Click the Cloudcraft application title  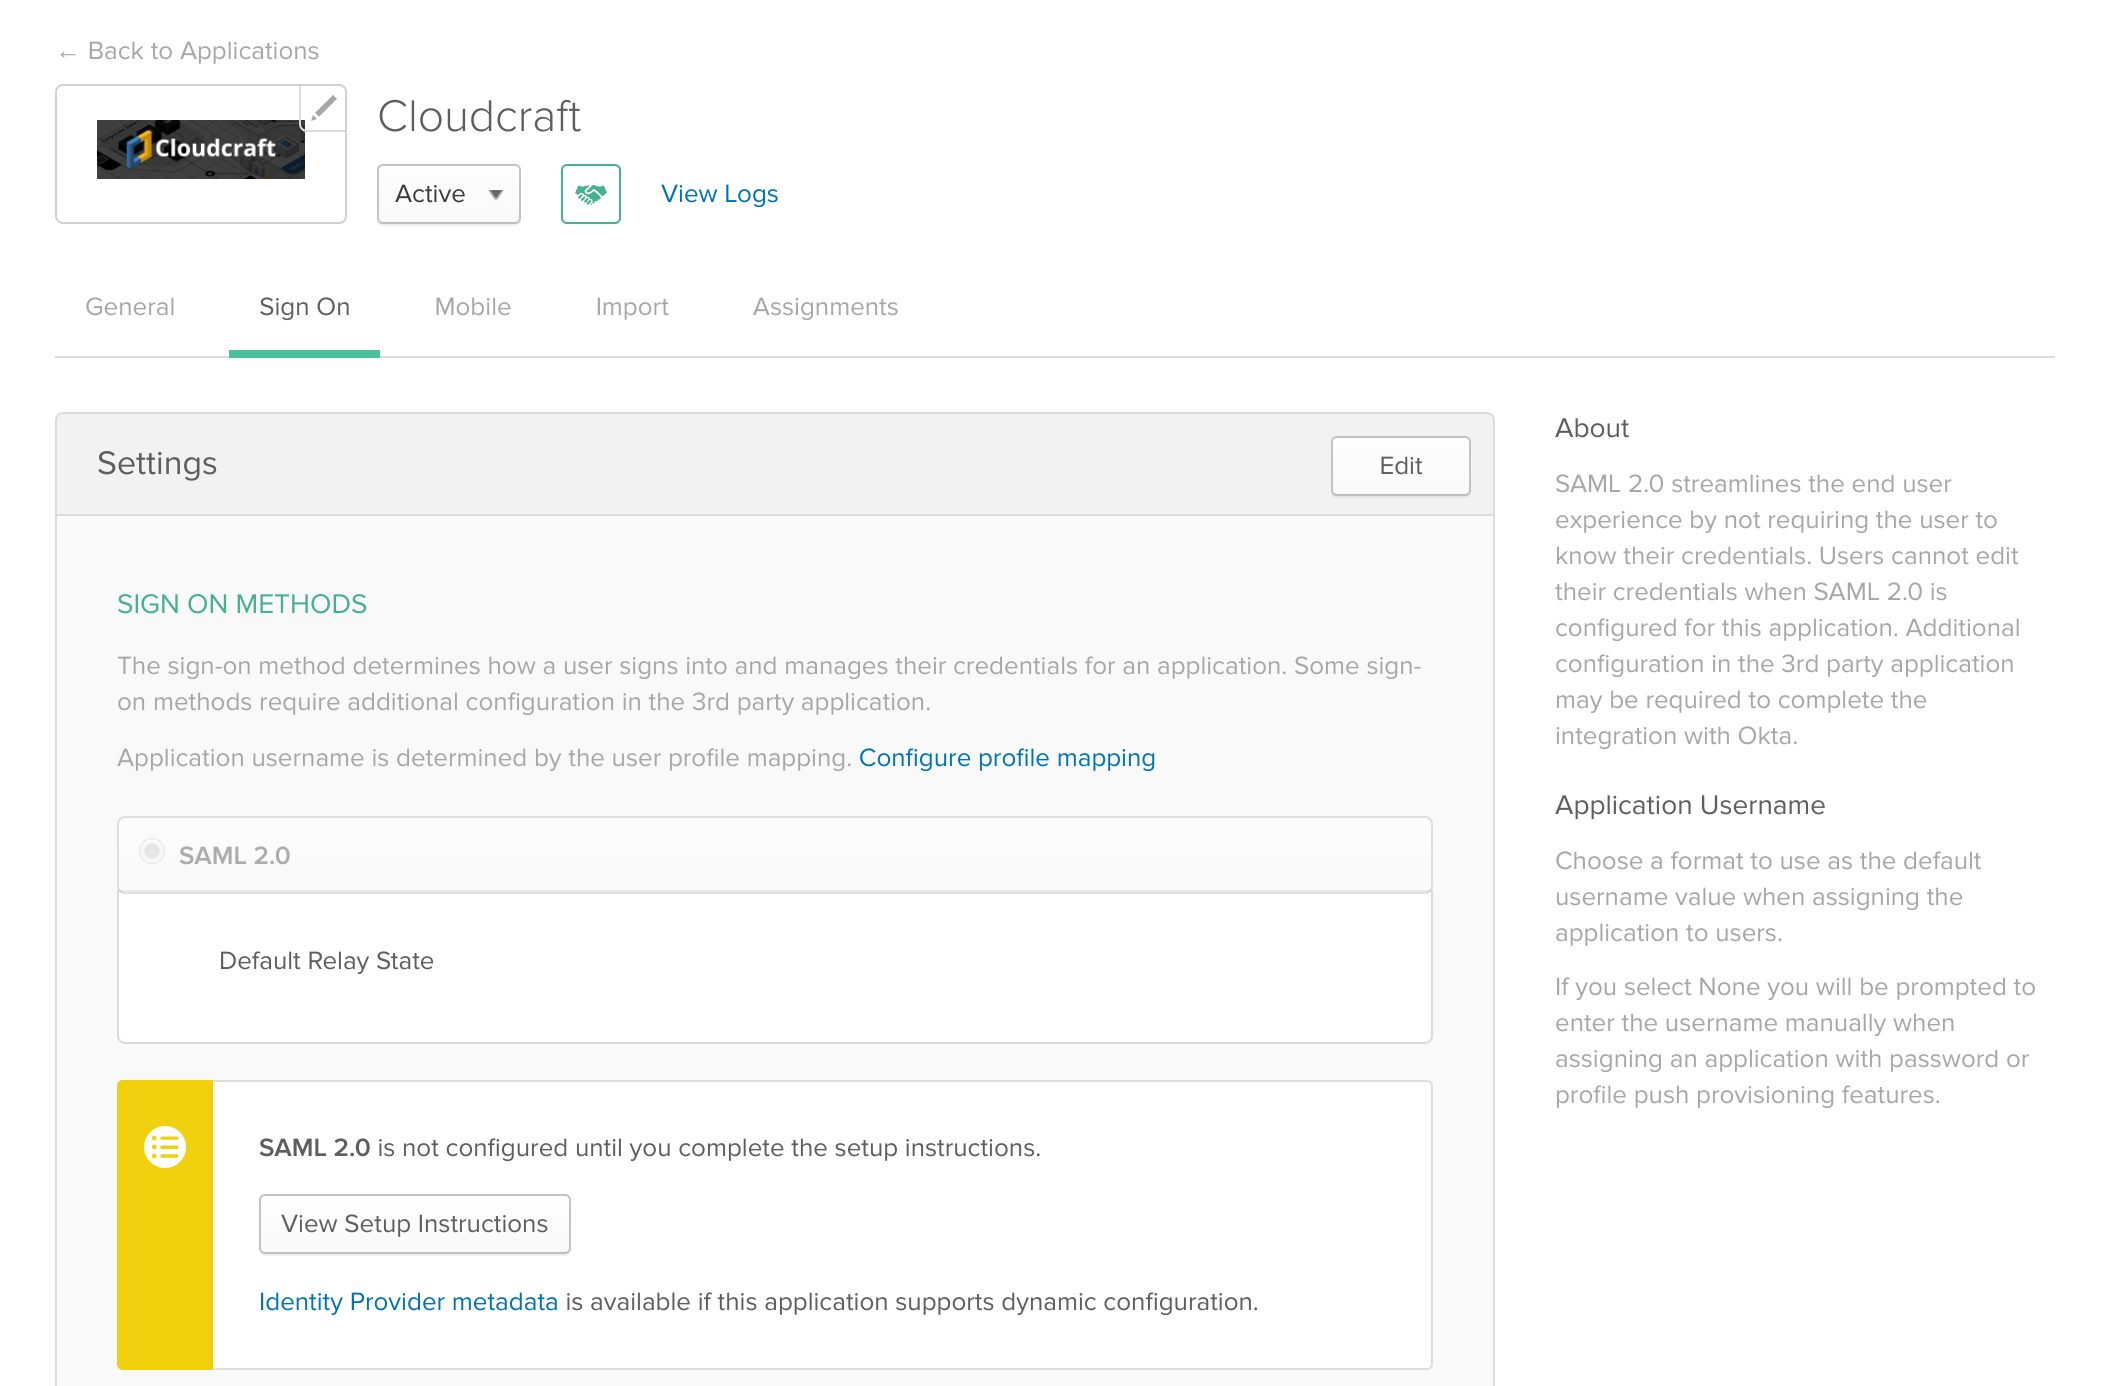479,117
